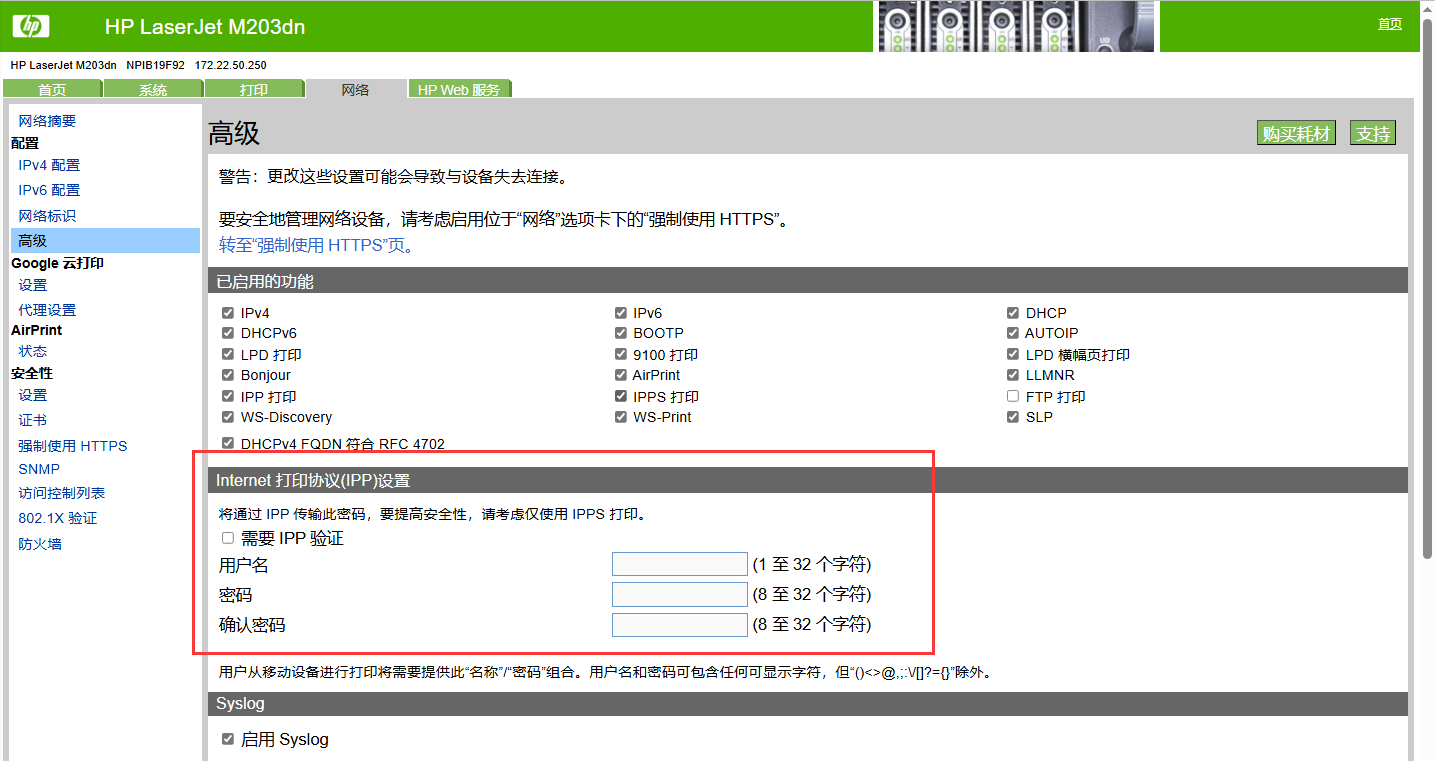Click the 支持 button
The image size is (1435, 761).
(1373, 133)
